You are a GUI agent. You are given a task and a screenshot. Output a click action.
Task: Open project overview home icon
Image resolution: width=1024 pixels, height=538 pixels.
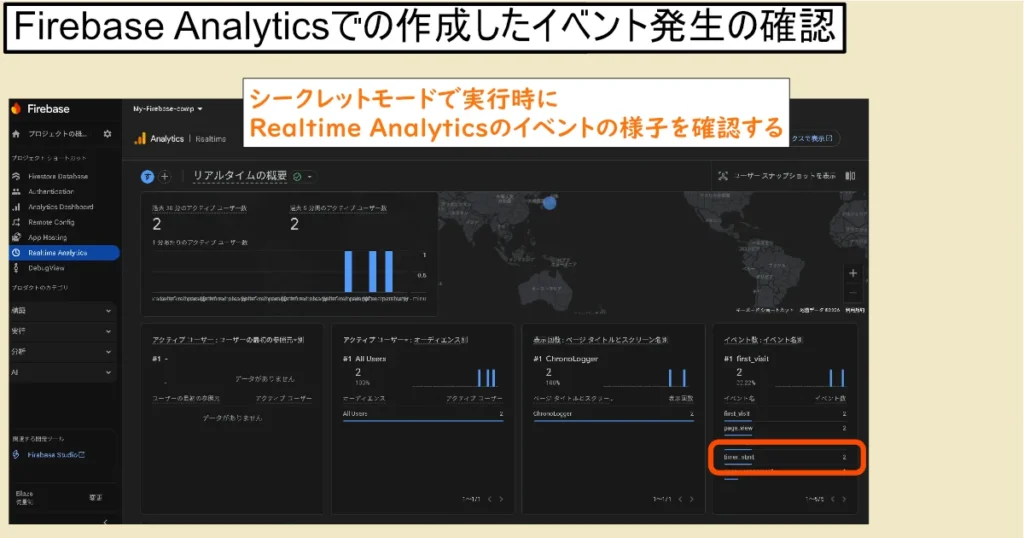16,134
